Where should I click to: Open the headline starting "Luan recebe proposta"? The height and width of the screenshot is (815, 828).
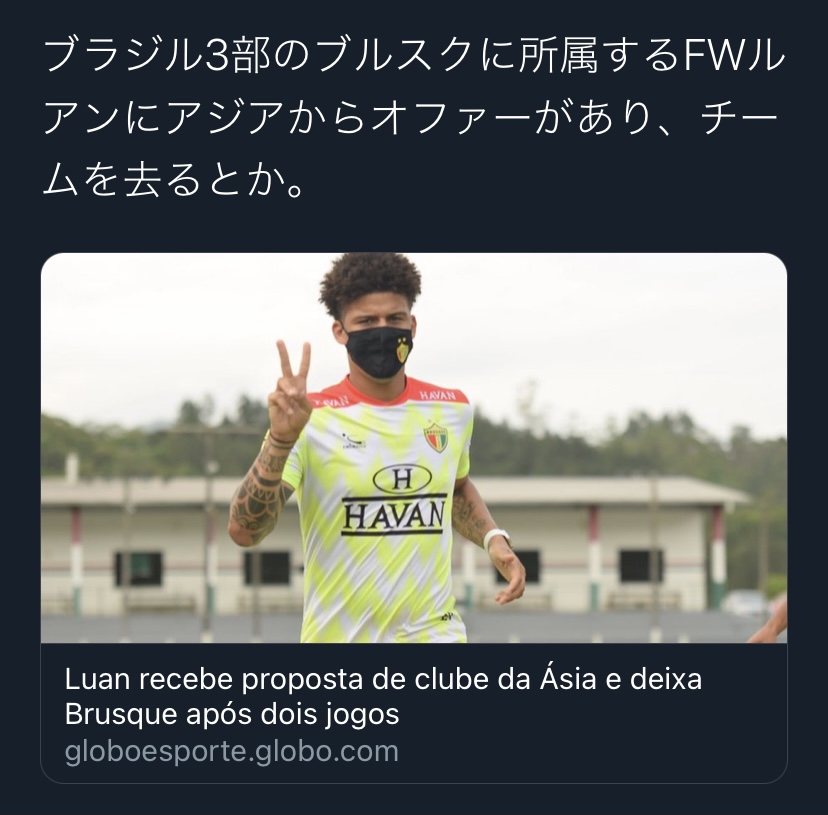click(x=383, y=696)
